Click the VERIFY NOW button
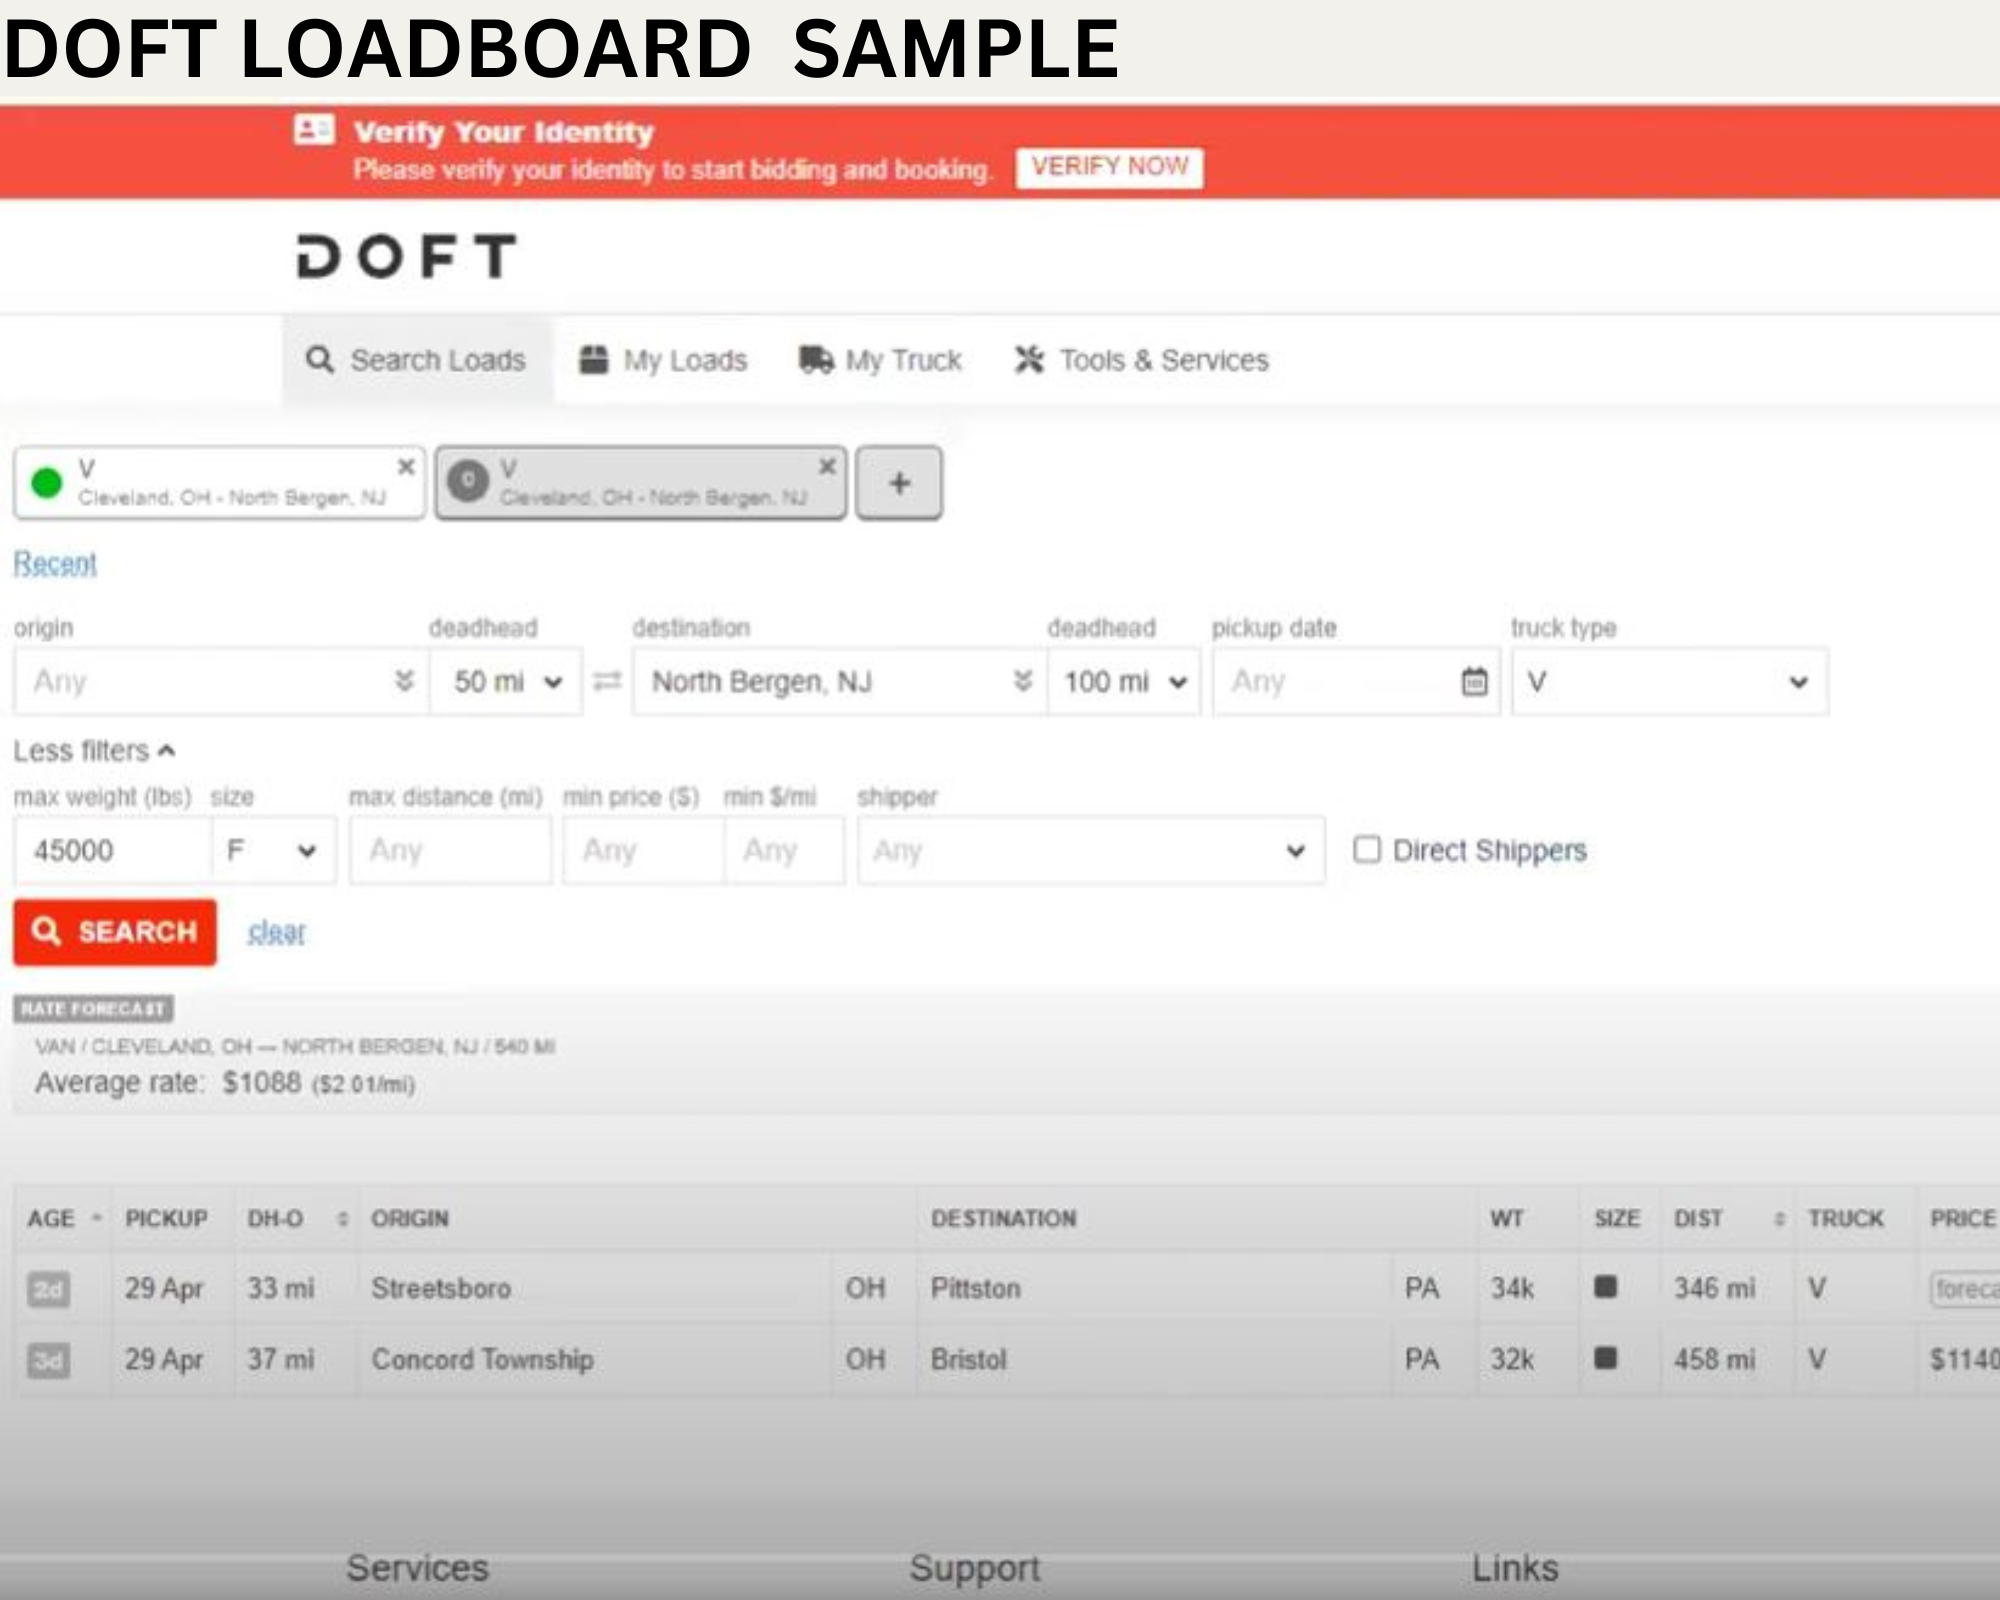The image size is (2000, 1600). [1109, 167]
